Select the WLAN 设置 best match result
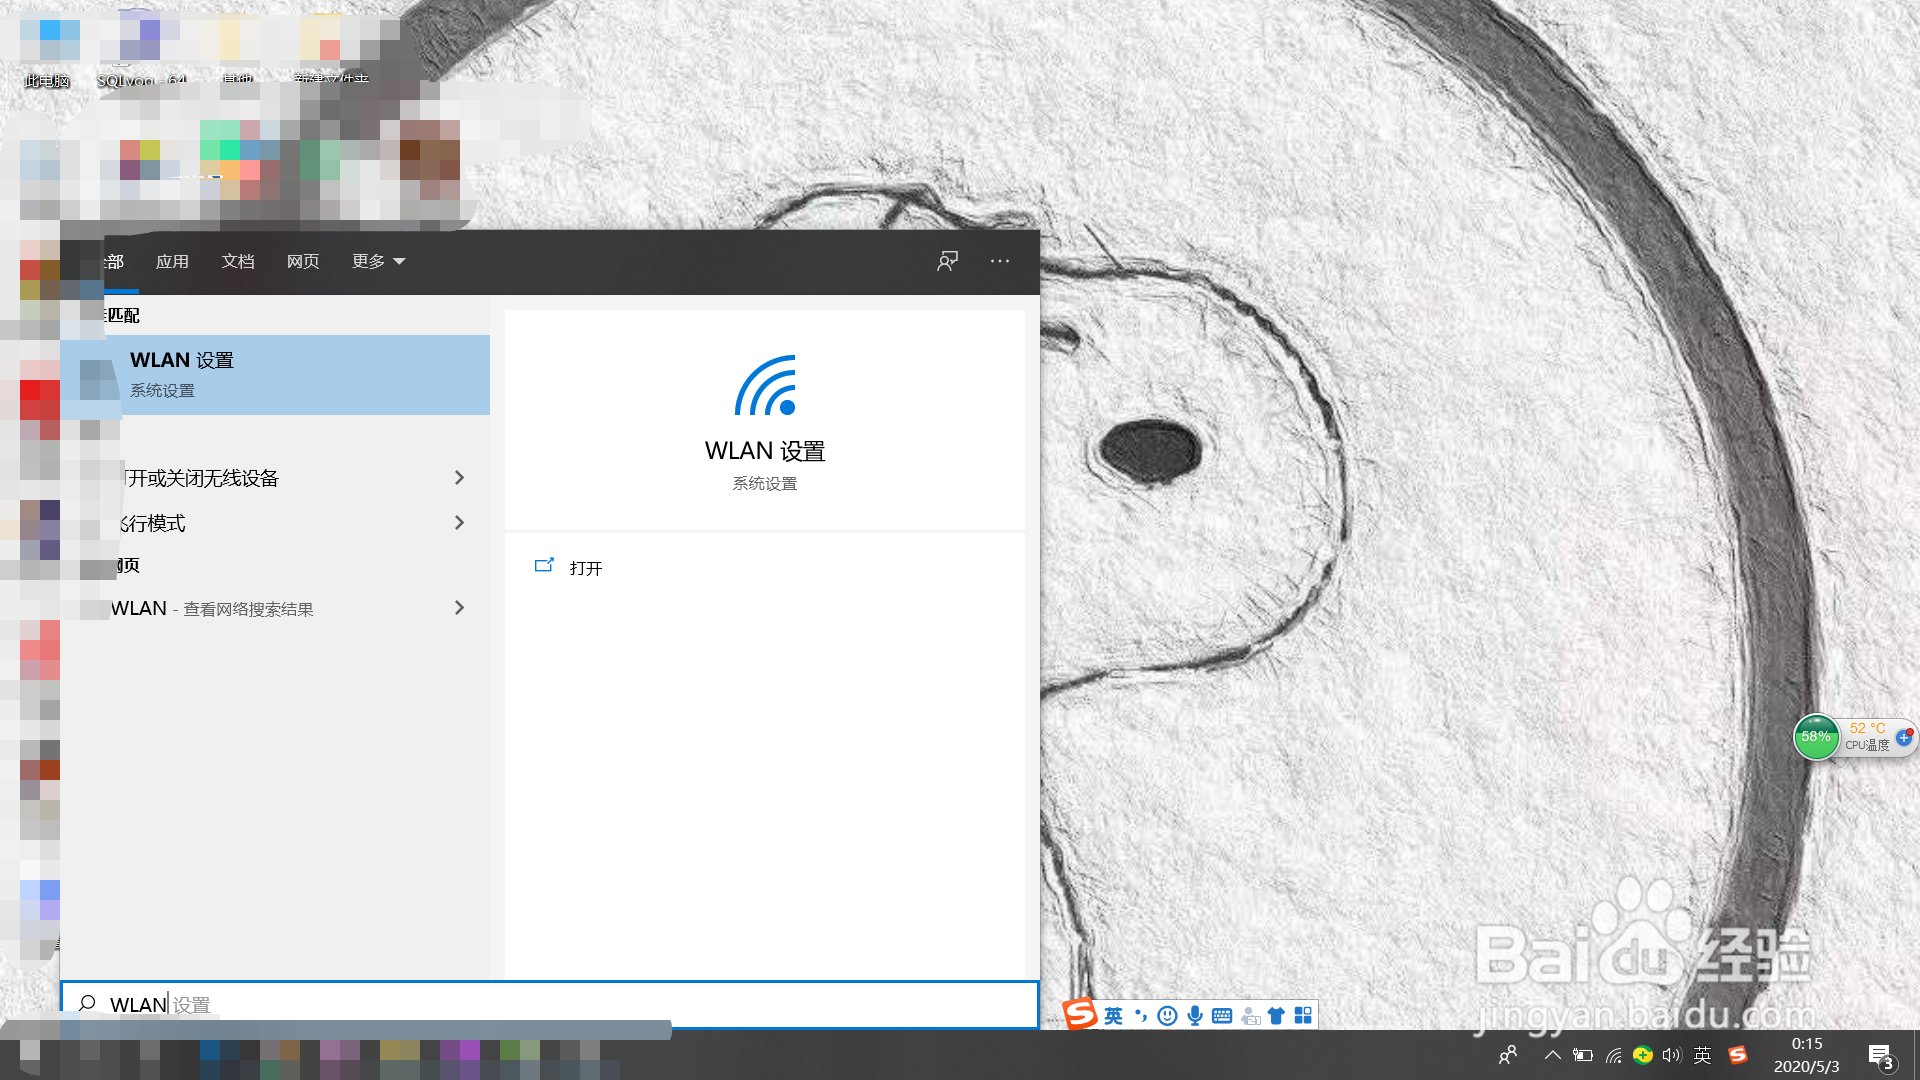Screen dimensions: 1920x1080 click(x=275, y=374)
